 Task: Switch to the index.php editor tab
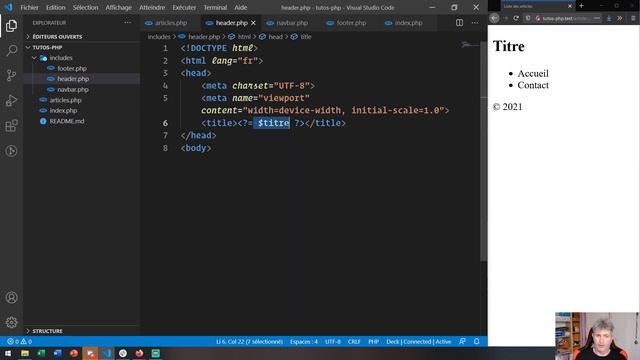408,23
